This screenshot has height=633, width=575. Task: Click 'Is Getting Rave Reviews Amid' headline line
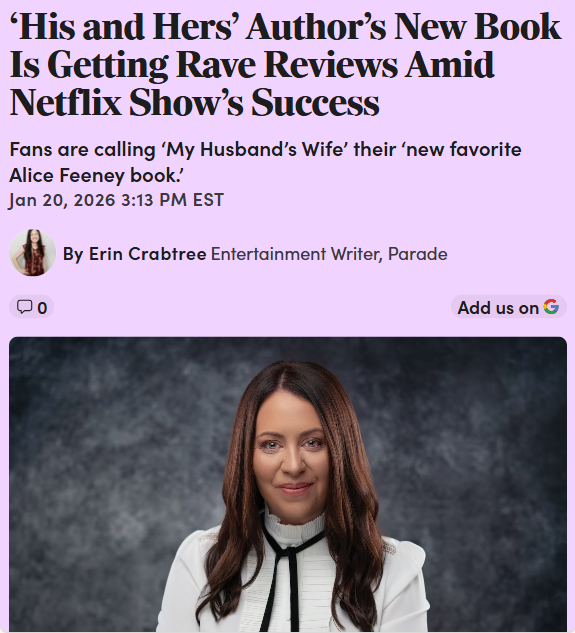(252, 65)
